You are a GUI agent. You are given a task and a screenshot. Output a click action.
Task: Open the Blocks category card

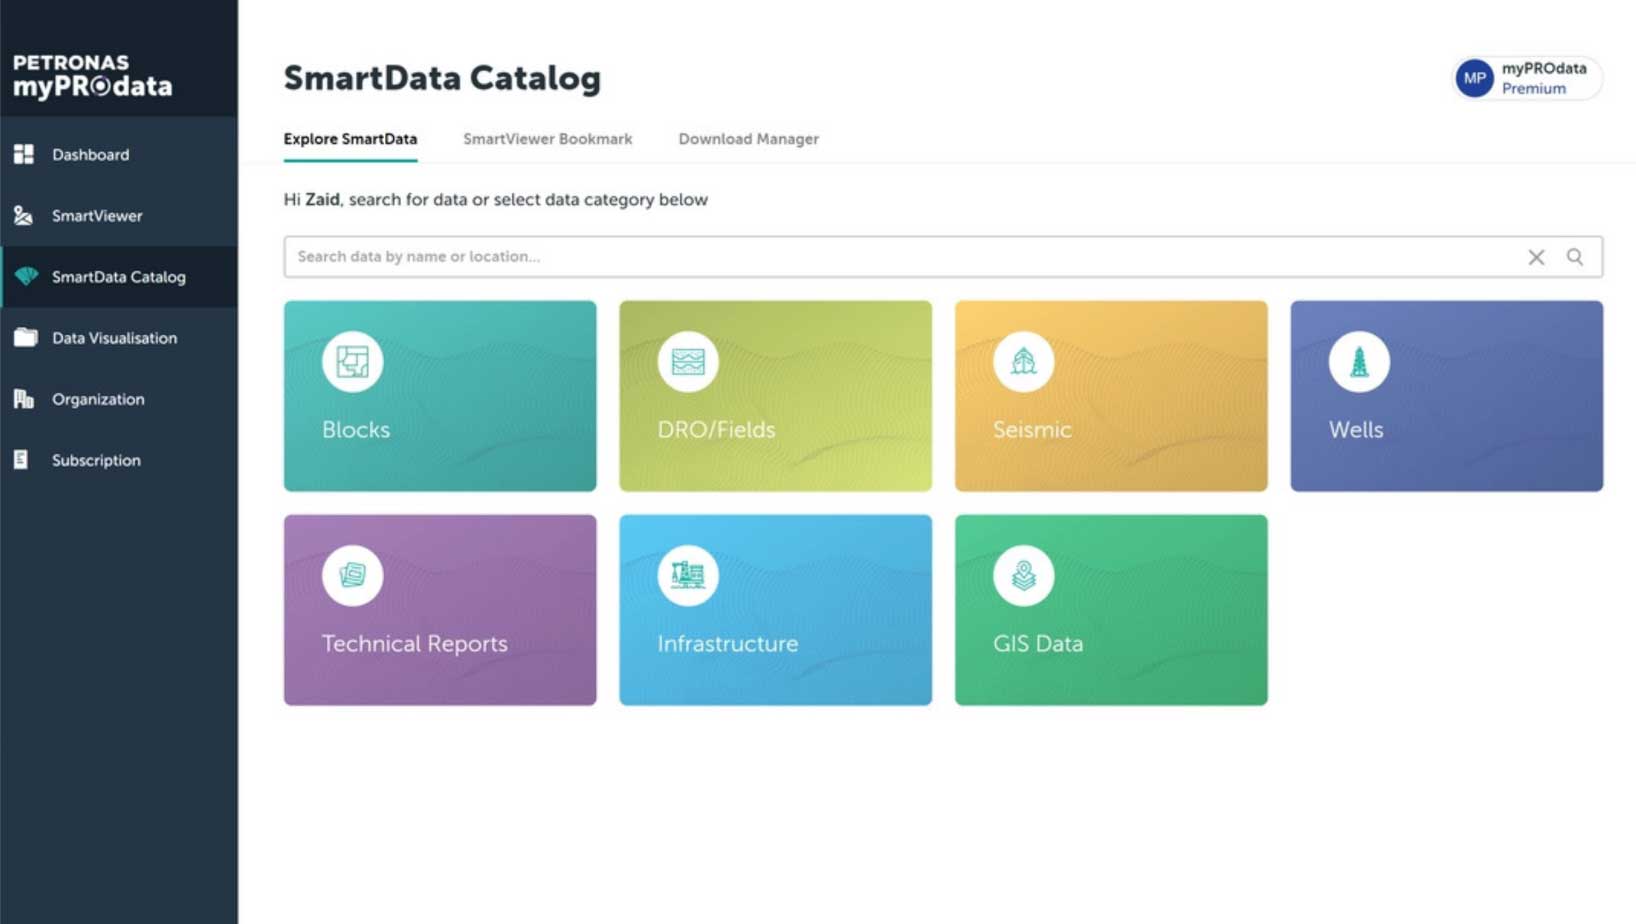point(440,396)
